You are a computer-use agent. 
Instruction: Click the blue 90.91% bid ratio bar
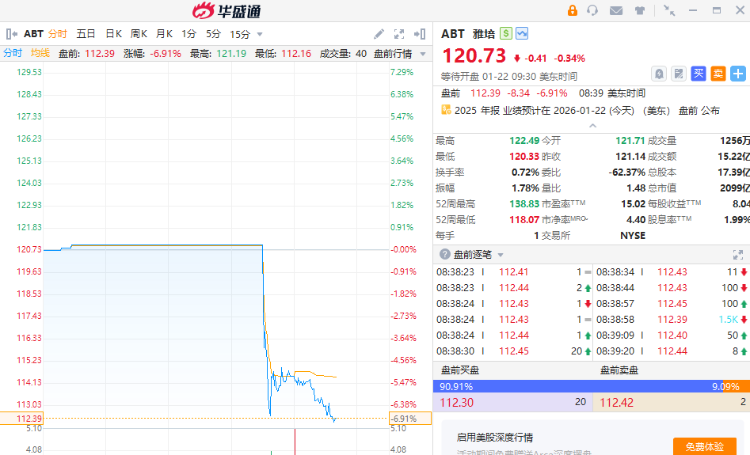coord(578,387)
